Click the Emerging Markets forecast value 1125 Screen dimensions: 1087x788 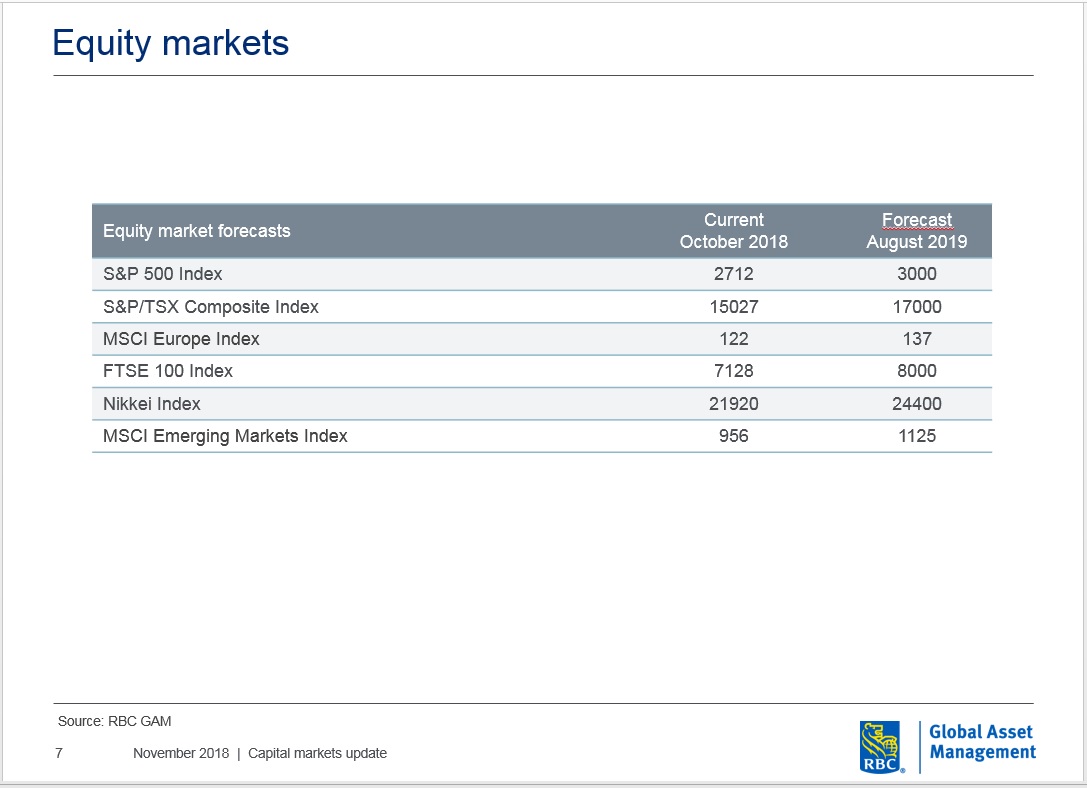pyautogui.click(x=916, y=436)
